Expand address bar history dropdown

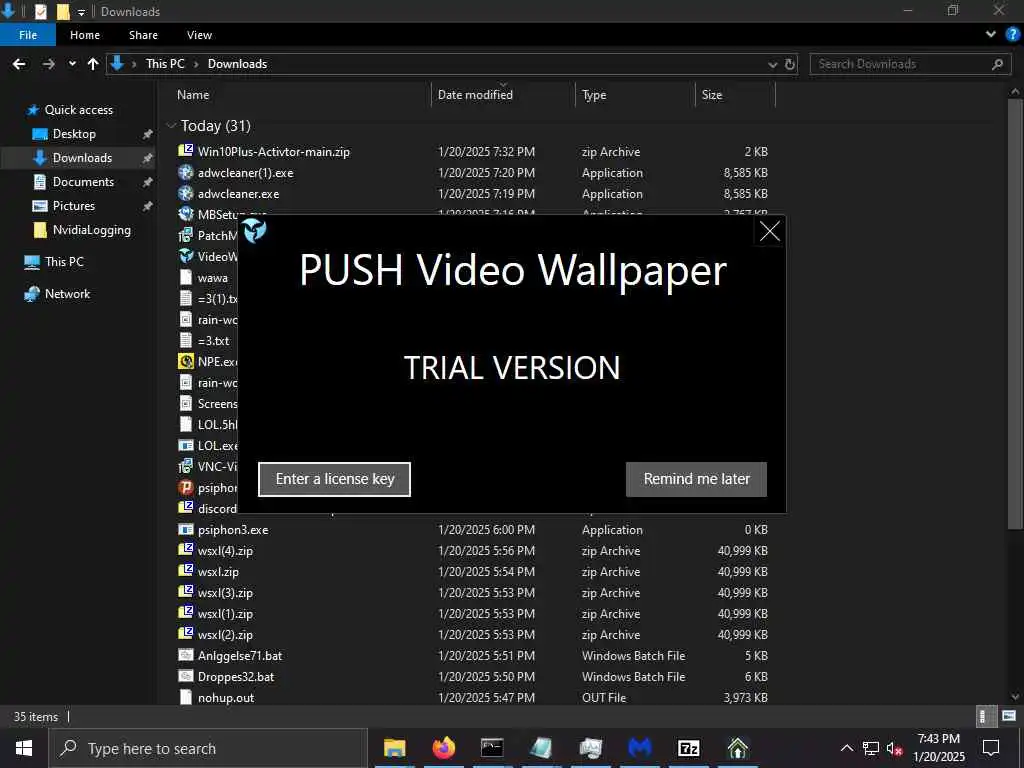point(773,64)
